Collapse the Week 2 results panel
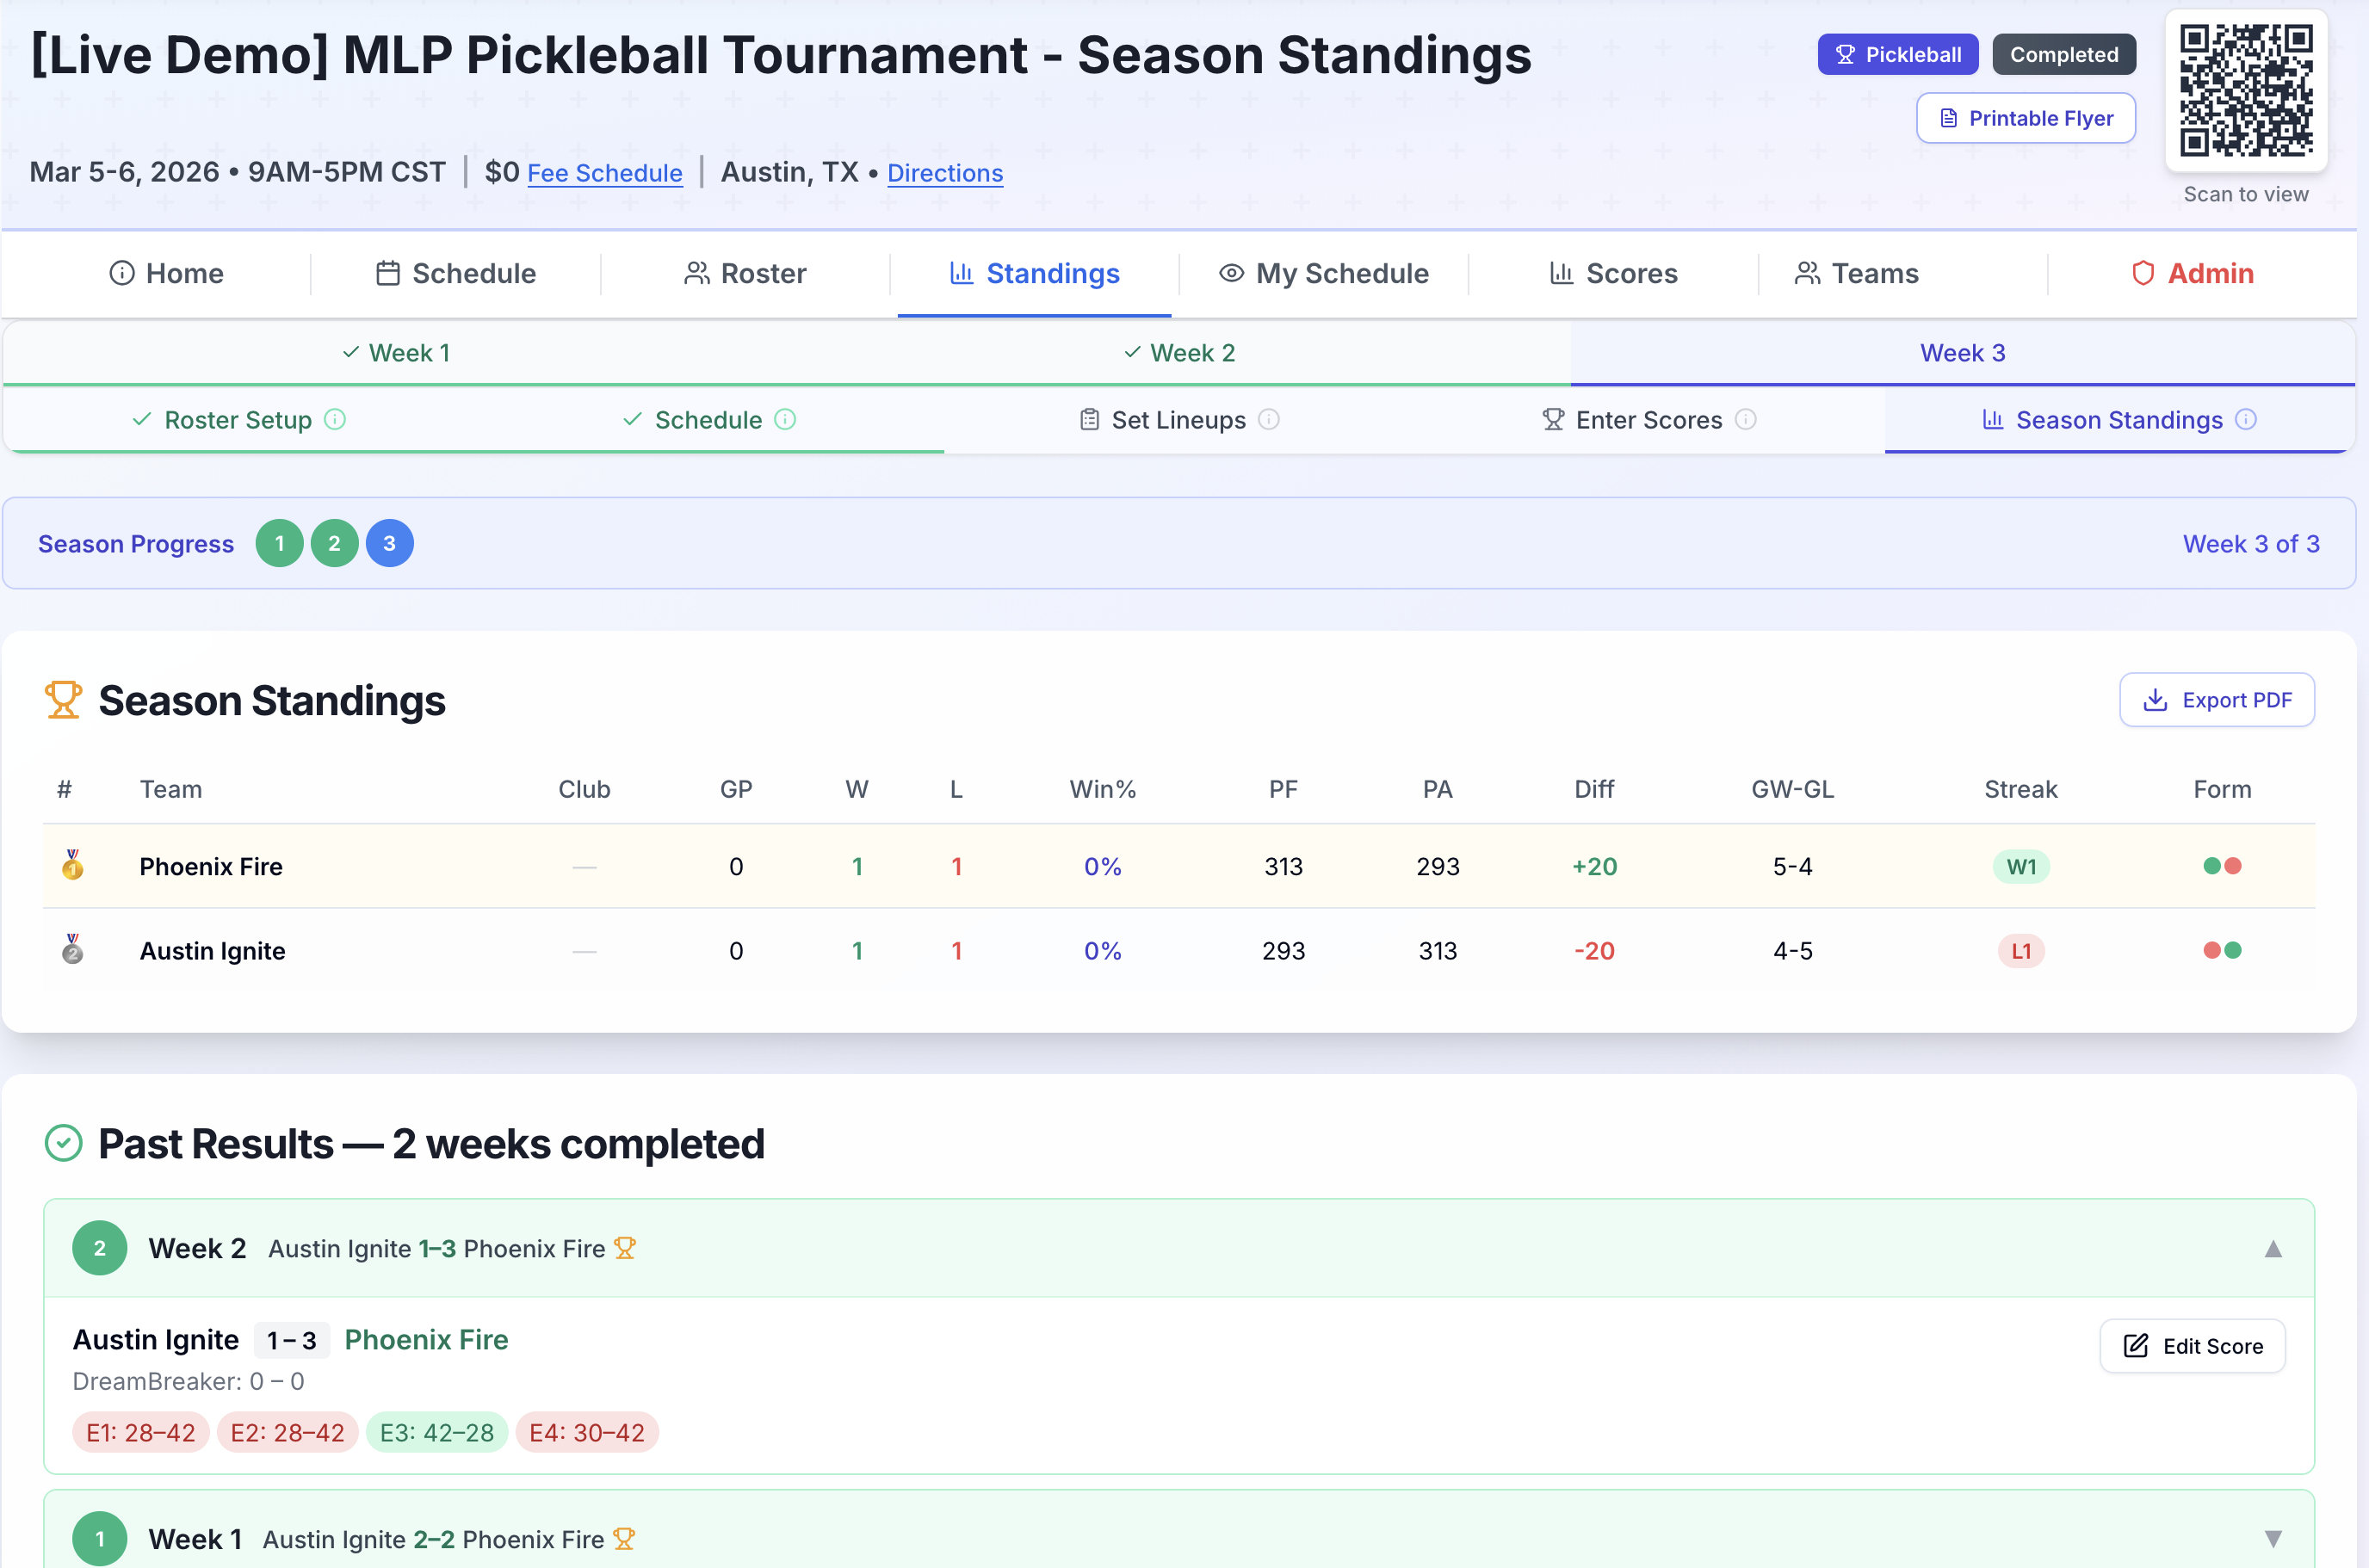Image resolution: width=2369 pixels, height=1568 pixels. [2273, 1247]
